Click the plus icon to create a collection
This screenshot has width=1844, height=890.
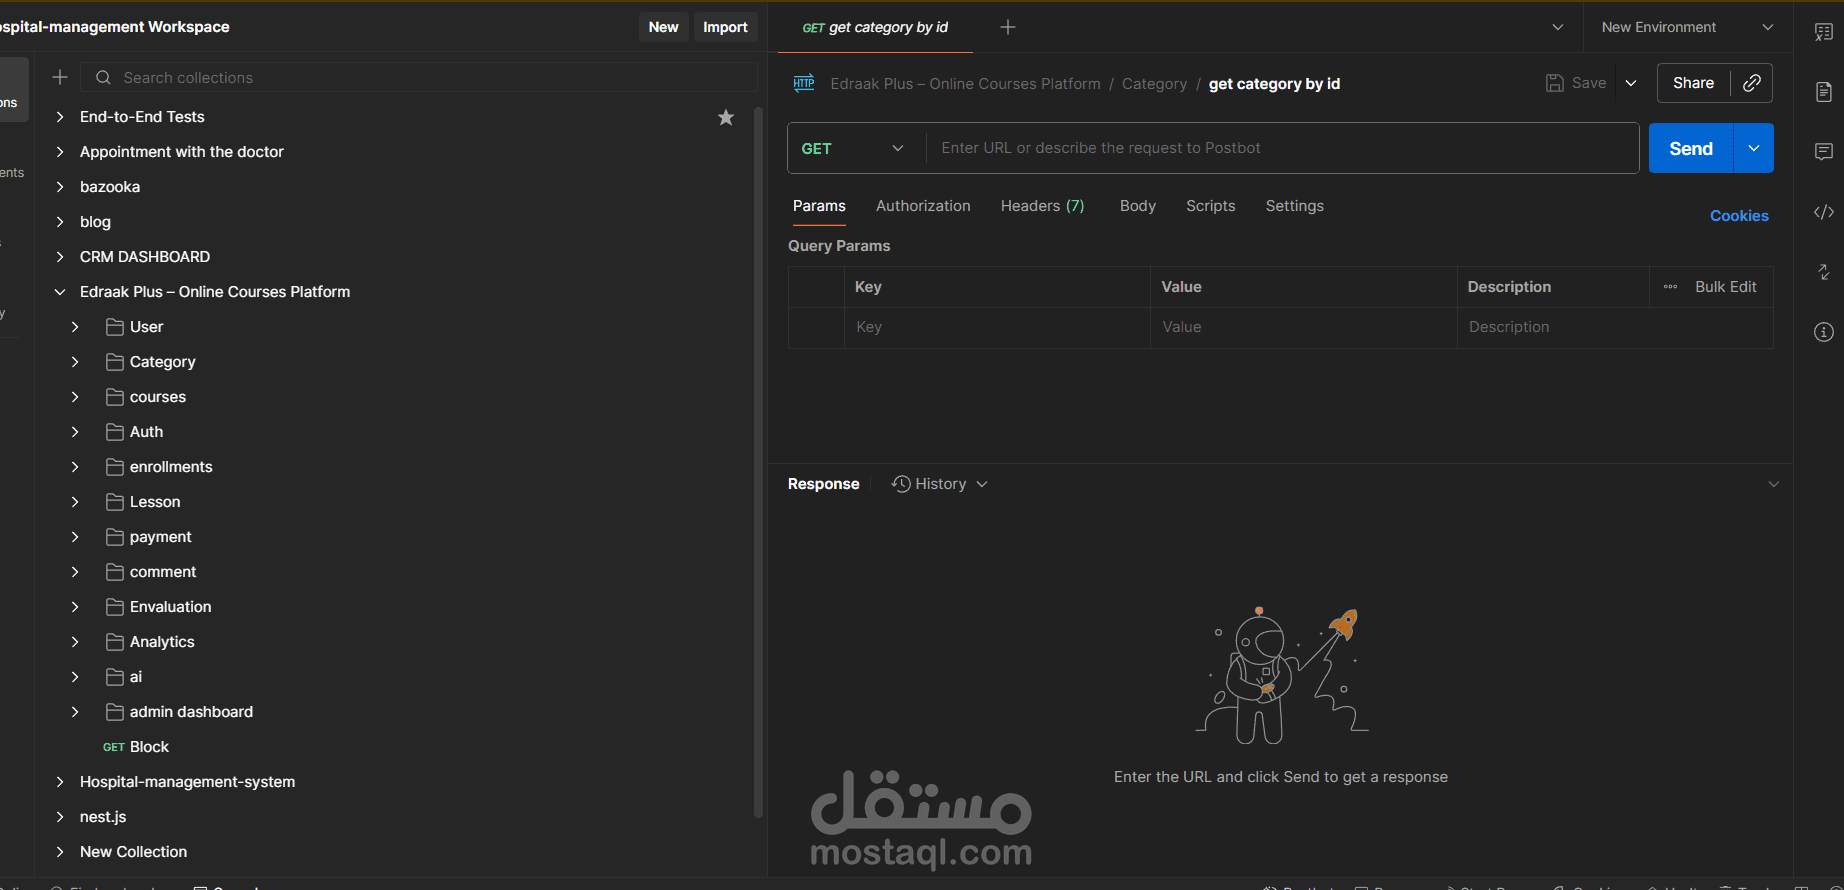(x=60, y=77)
